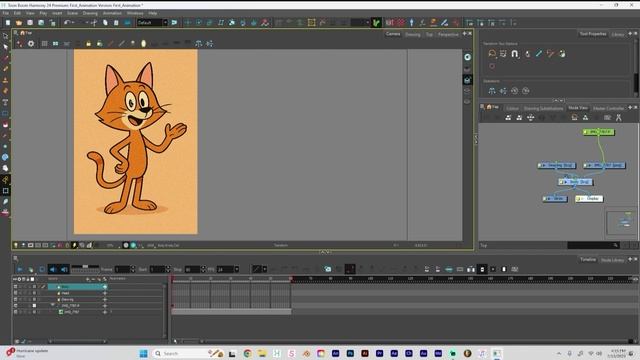Click the gear icon in Camera view toolbar
The width and height of the screenshot is (640, 360).
(x=31, y=44)
